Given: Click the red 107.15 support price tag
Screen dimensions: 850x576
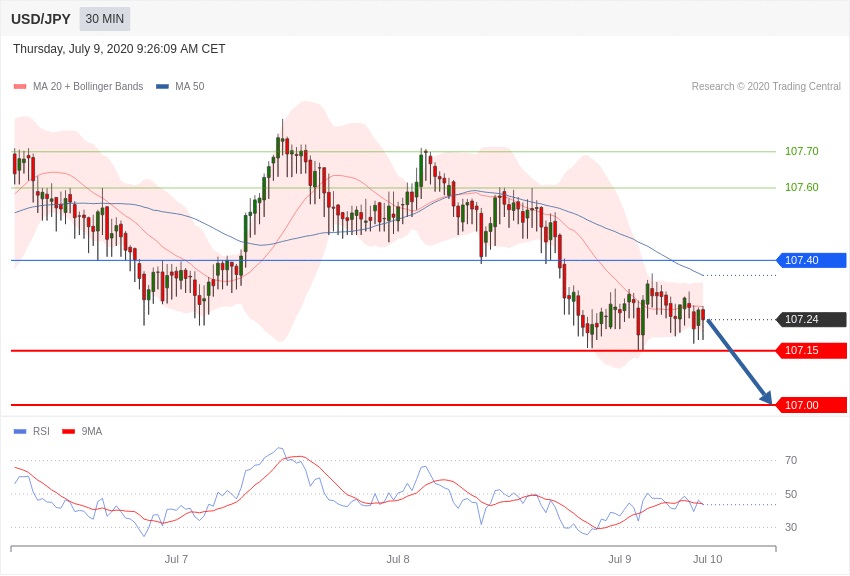Looking at the screenshot, I should (x=811, y=351).
